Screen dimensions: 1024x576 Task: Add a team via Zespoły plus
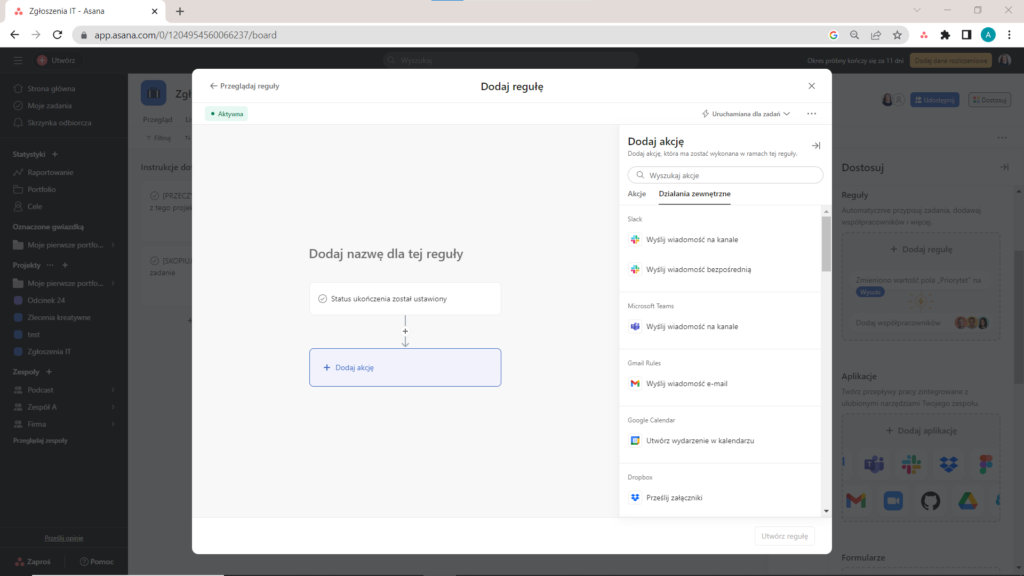(49, 372)
